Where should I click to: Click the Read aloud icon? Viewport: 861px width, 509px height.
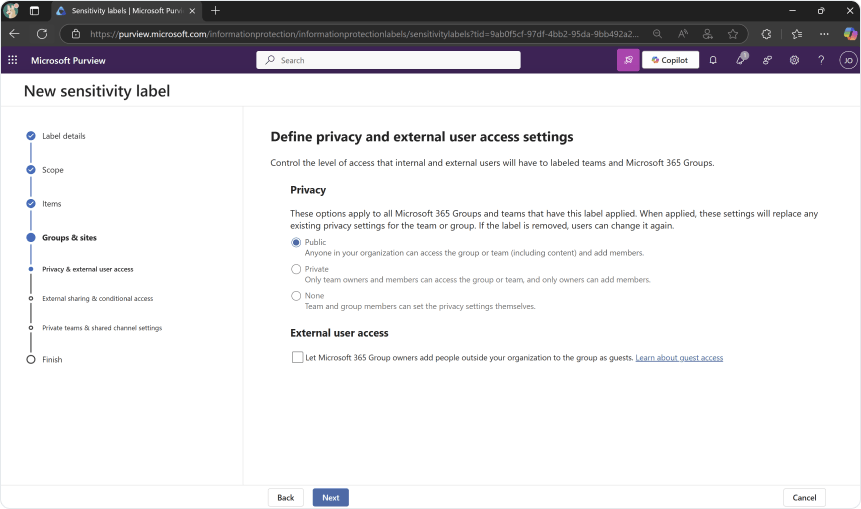683,34
